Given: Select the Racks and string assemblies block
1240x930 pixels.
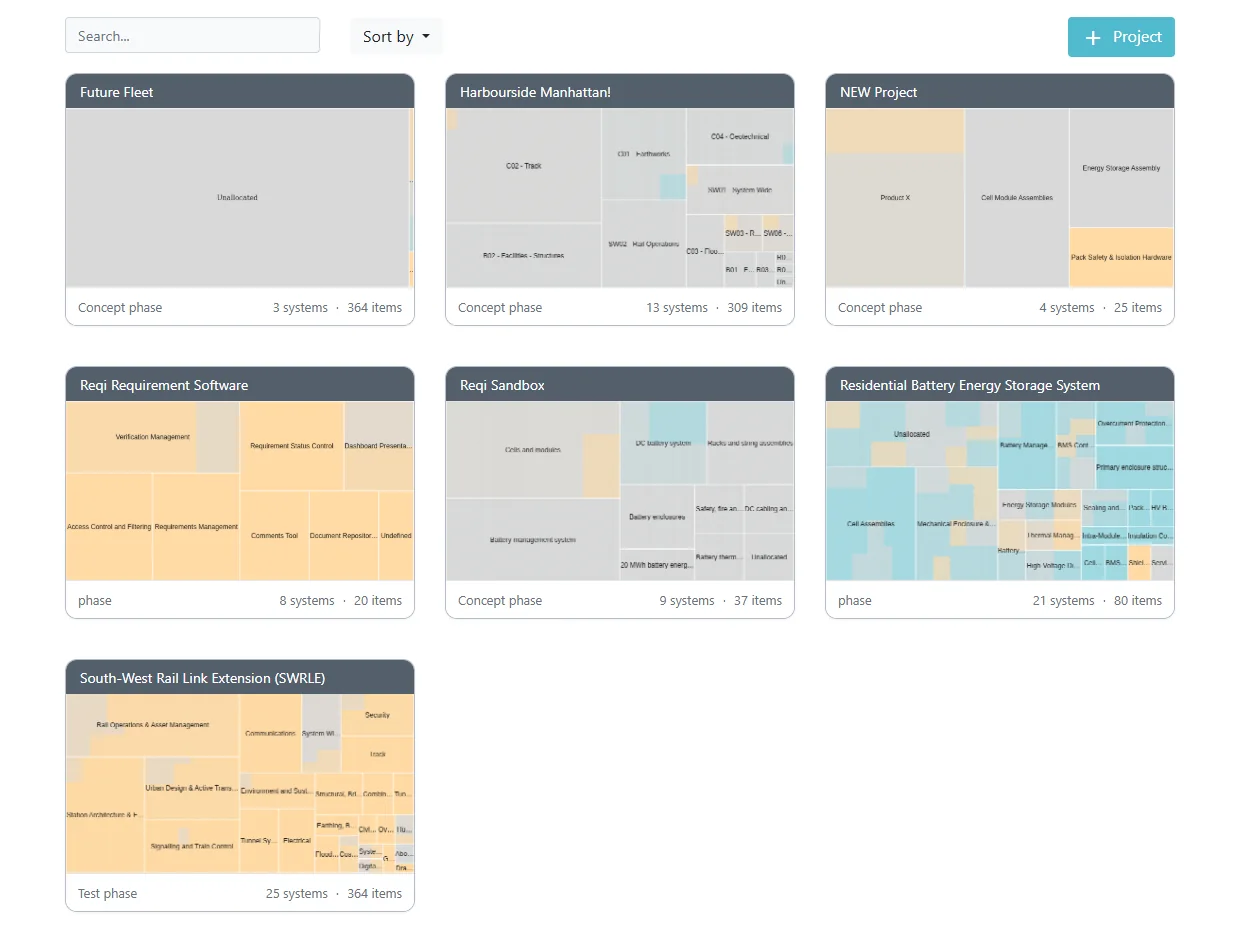Looking at the screenshot, I should point(750,443).
